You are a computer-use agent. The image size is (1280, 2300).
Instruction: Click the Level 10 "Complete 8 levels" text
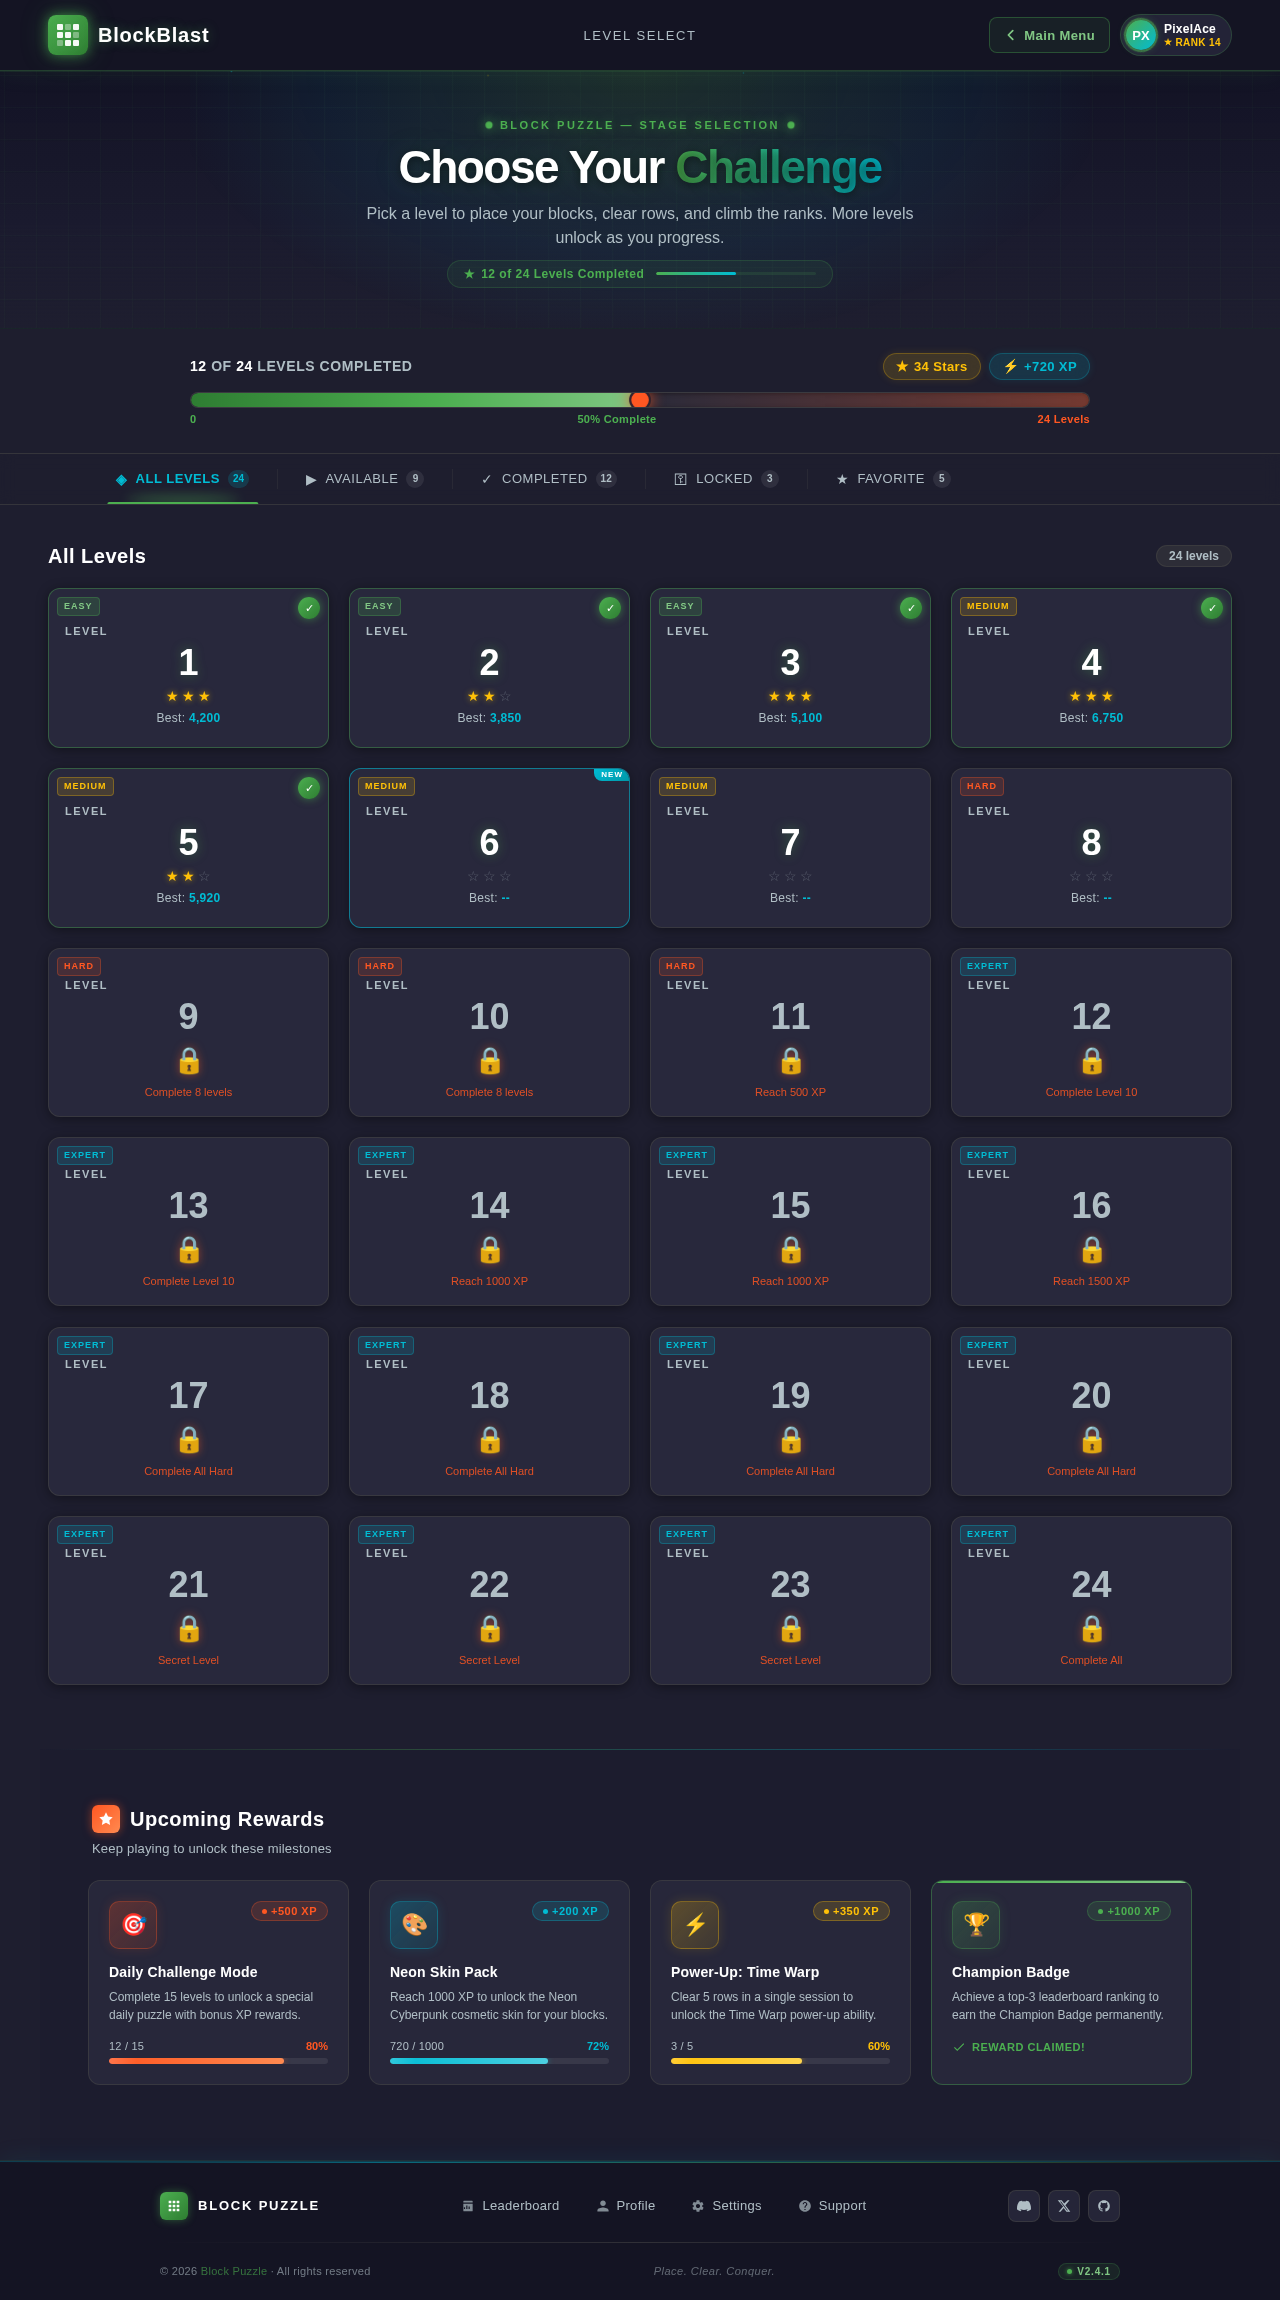[489, 1092]
